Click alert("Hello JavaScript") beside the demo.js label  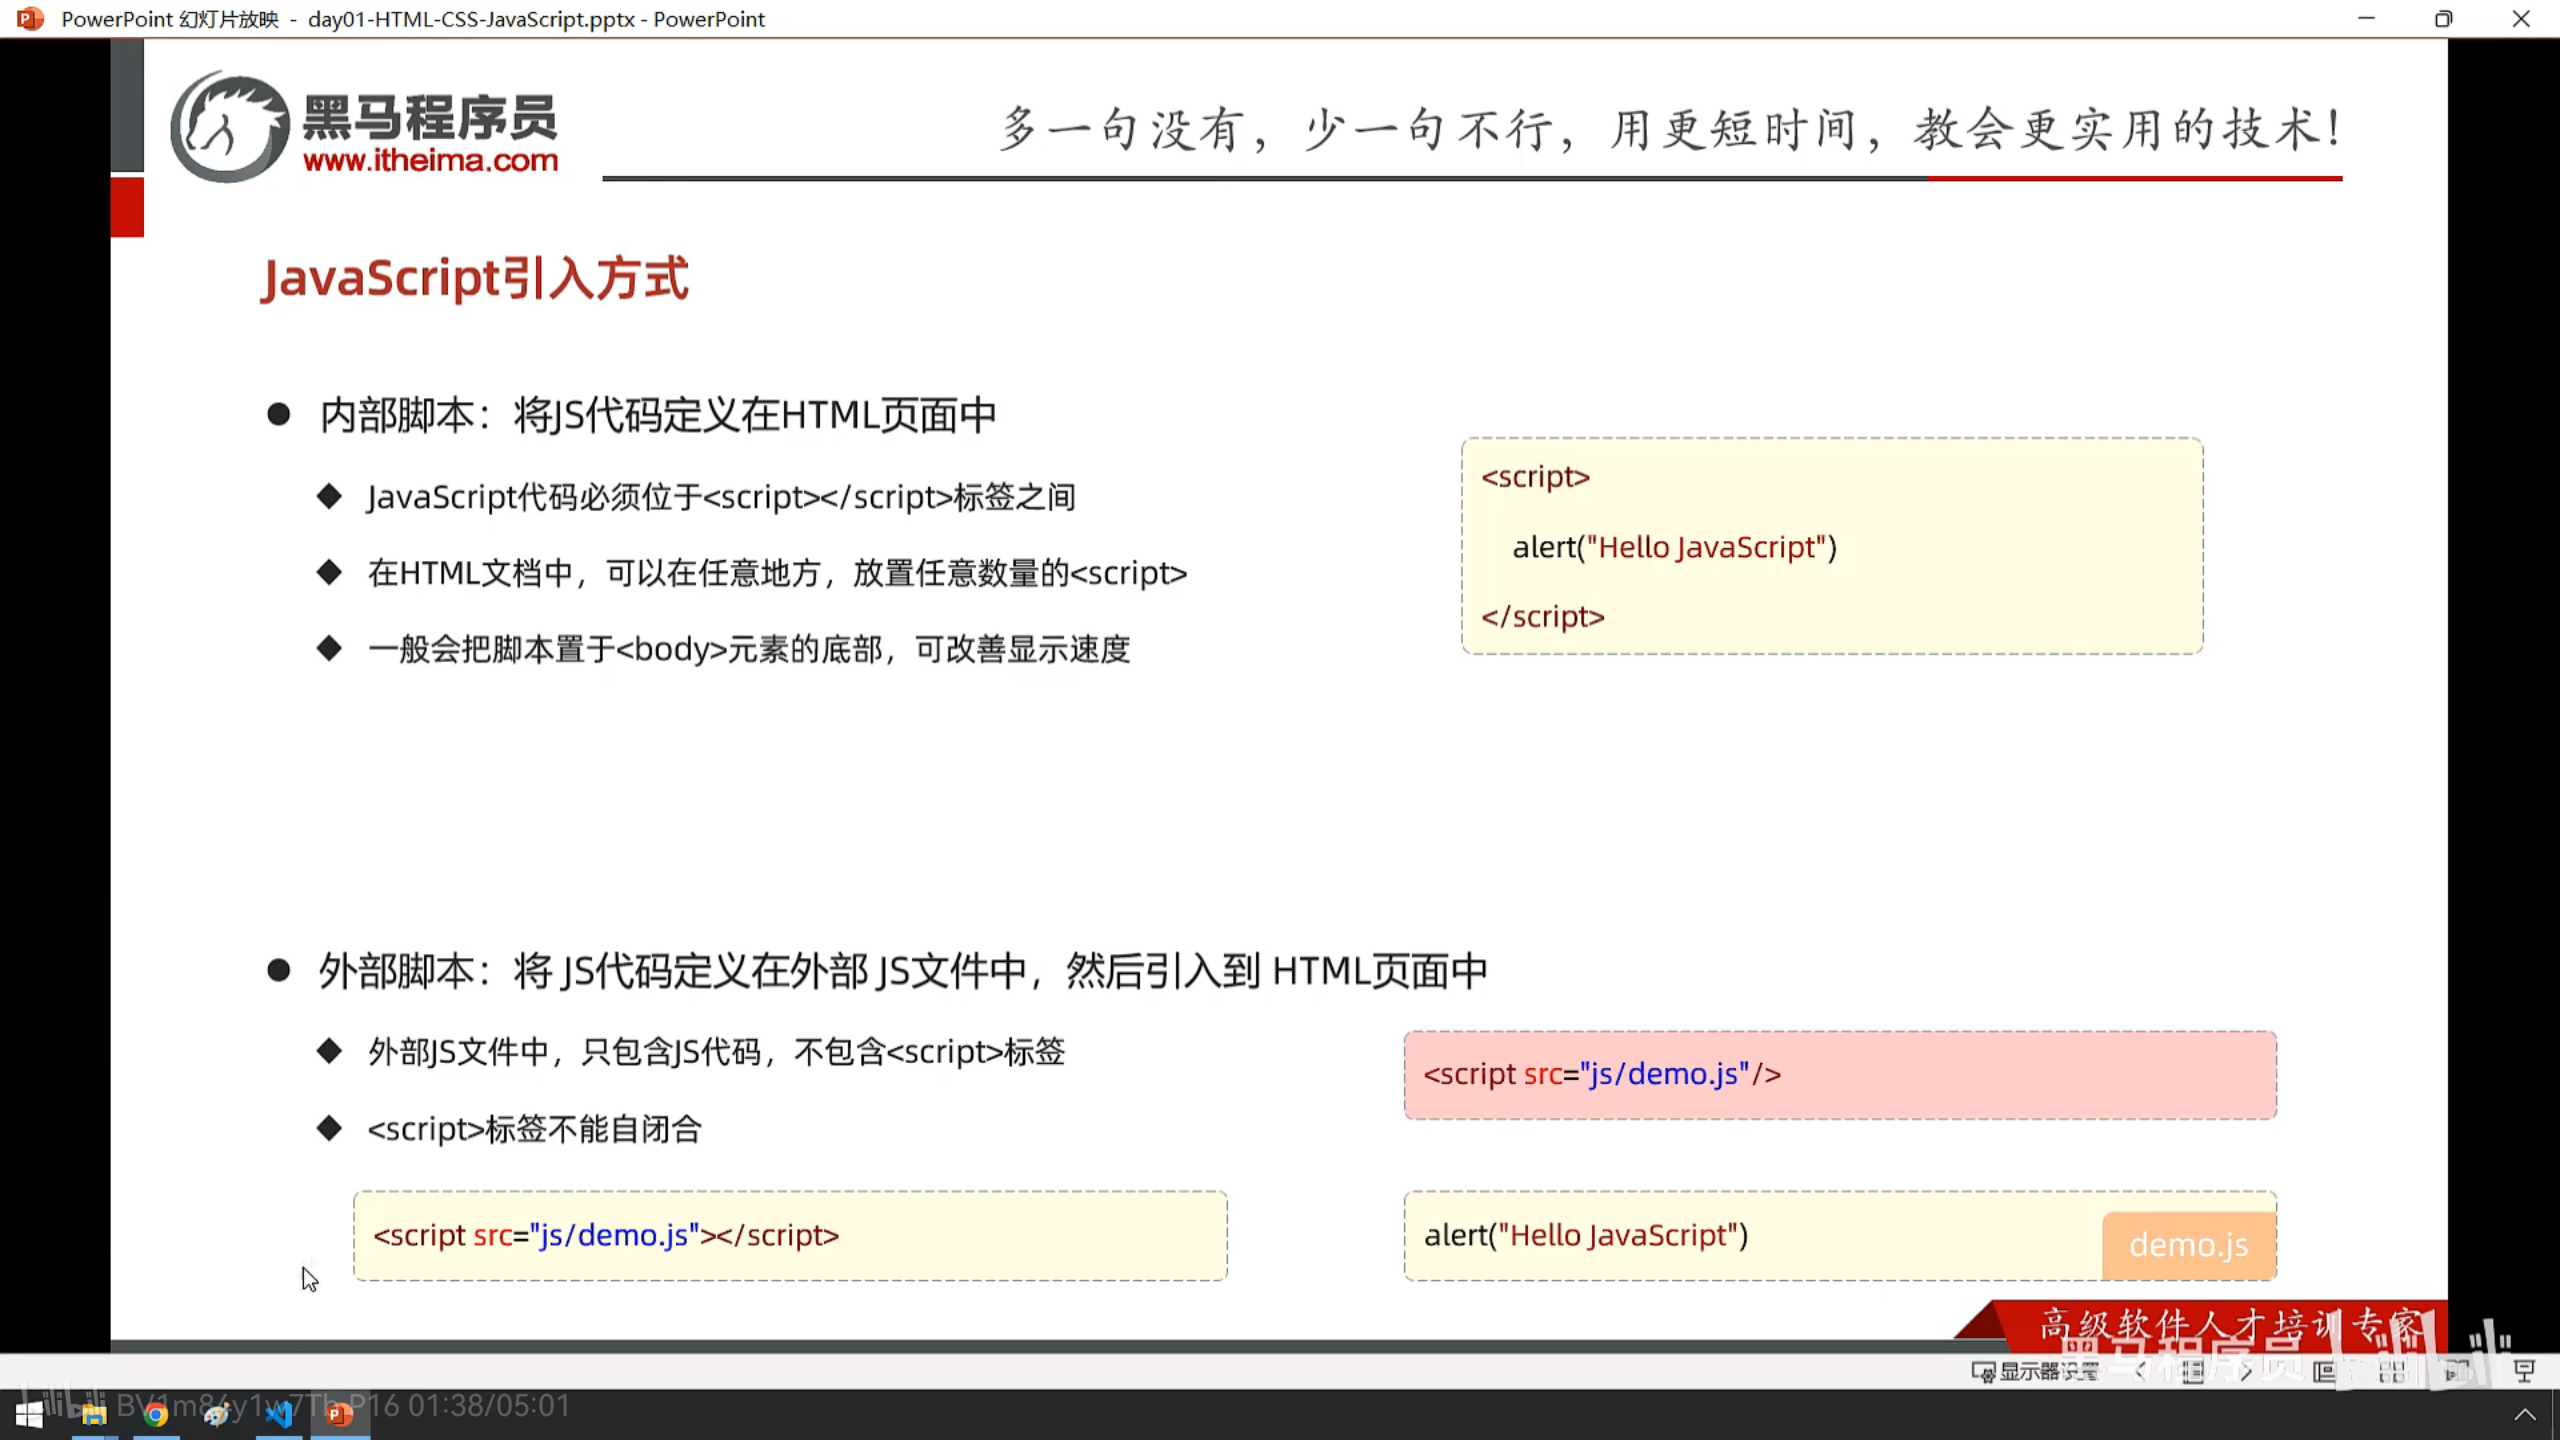click(x=1586, y=1236)
